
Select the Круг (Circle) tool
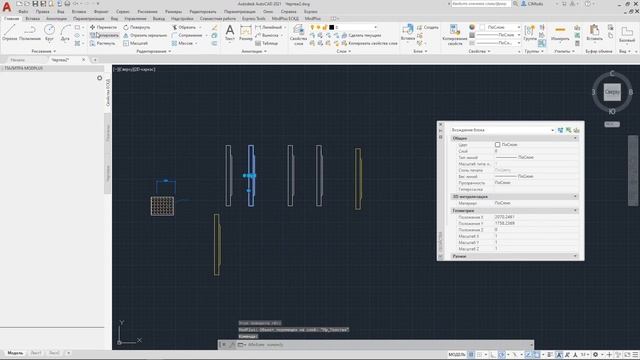tap(49, 33)
